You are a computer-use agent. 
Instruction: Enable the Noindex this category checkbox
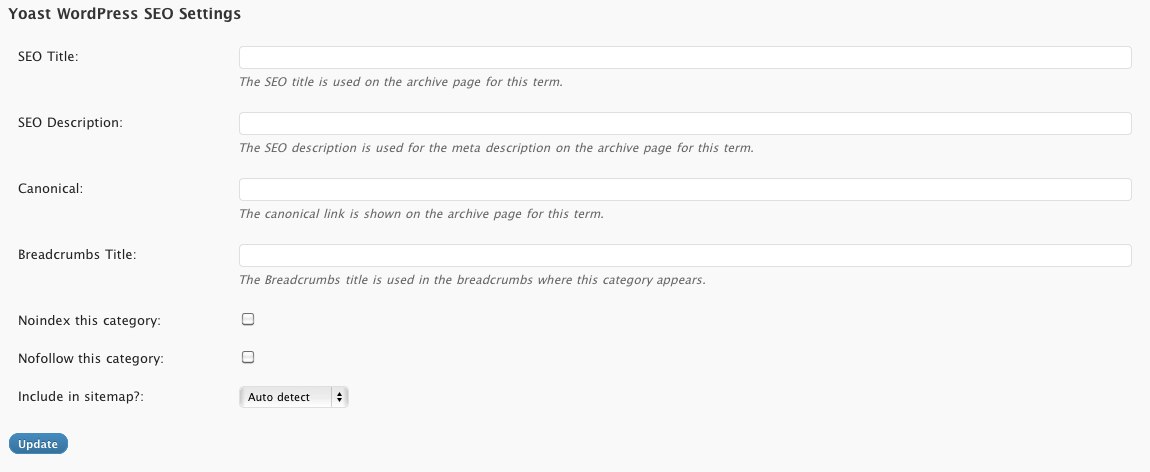point(248,320)
